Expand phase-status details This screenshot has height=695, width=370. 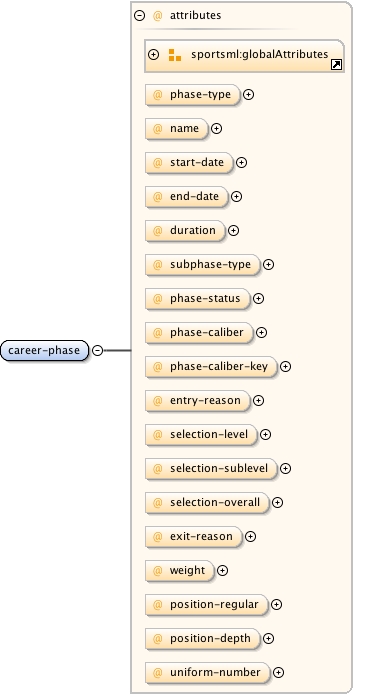point(258,299)
